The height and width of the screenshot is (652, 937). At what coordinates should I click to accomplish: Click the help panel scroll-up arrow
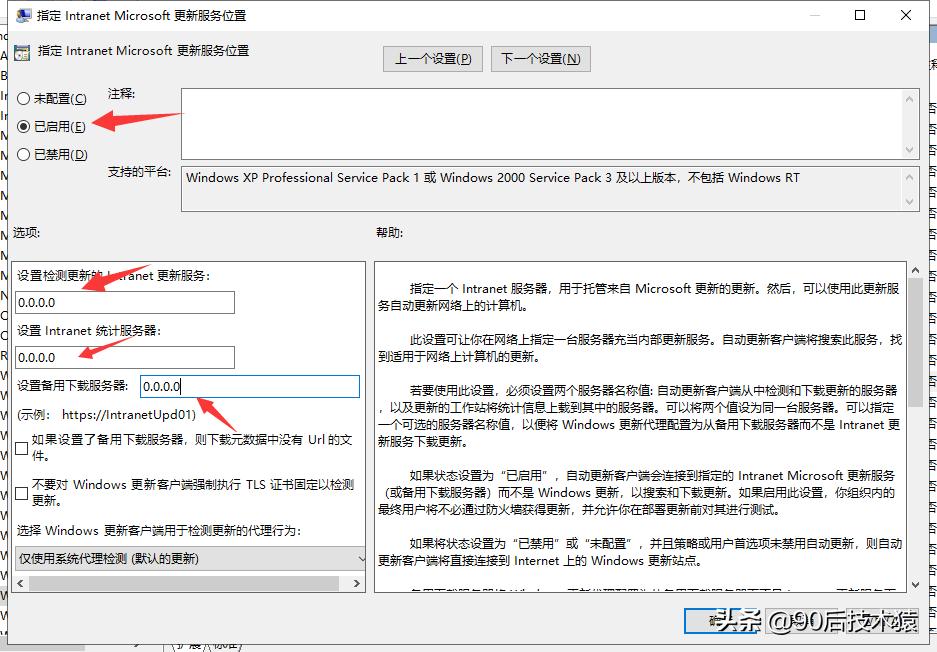tap(913, 268)
